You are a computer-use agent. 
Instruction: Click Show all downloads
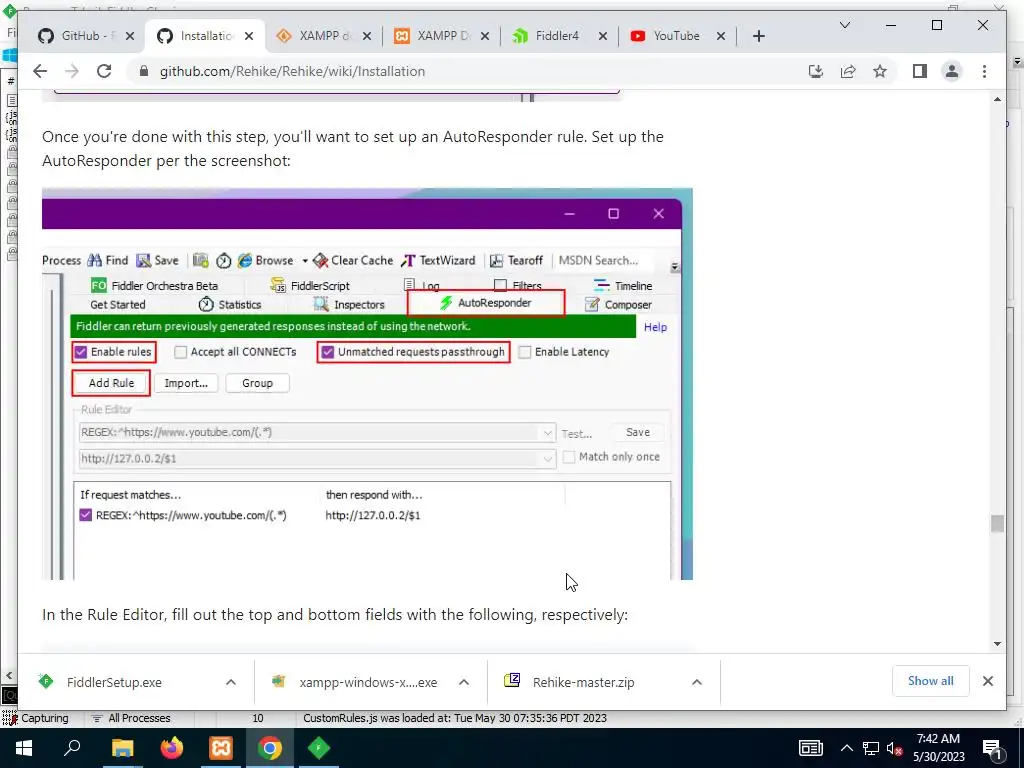(x=931, y=680)
